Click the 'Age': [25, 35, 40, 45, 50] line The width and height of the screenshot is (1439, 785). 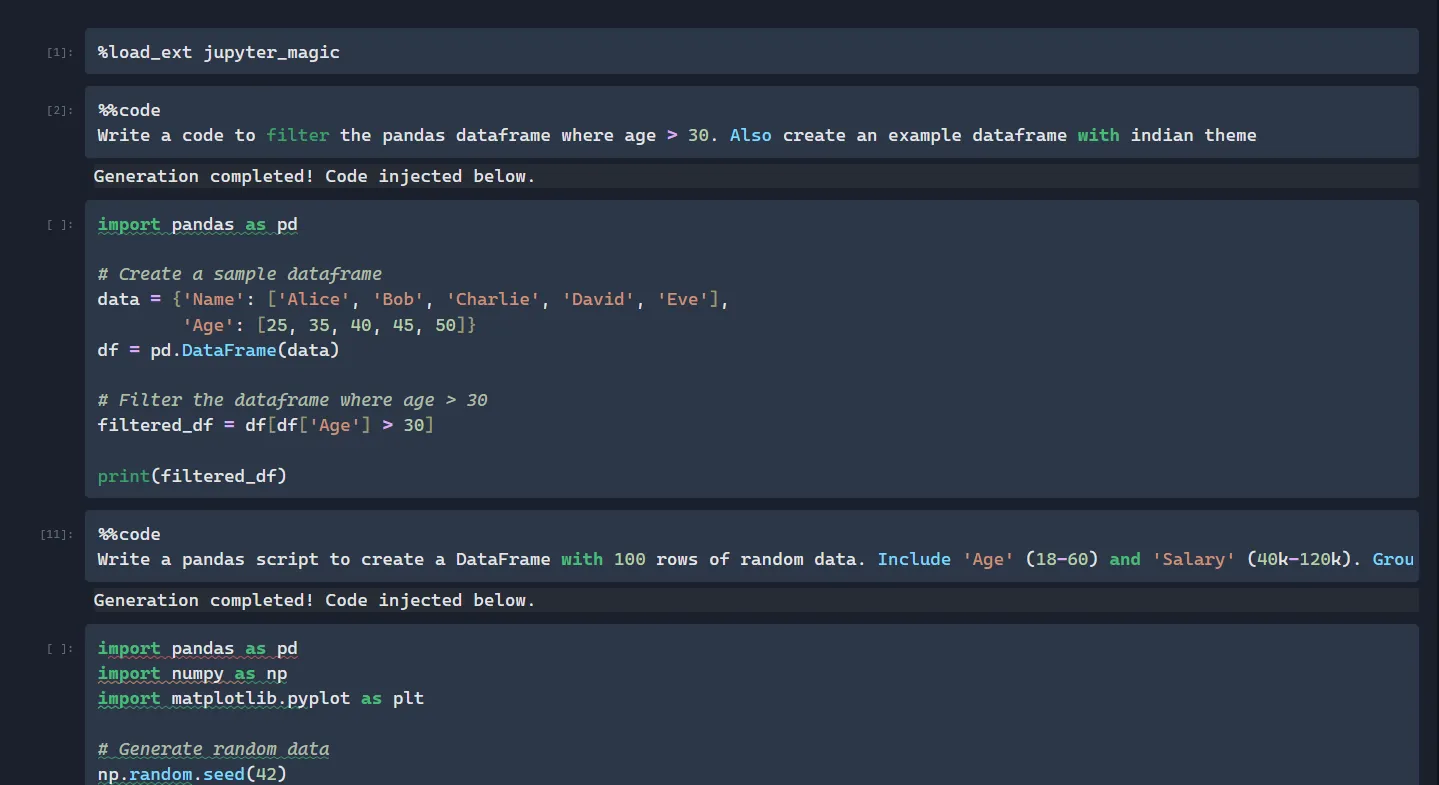coord(329,325)
